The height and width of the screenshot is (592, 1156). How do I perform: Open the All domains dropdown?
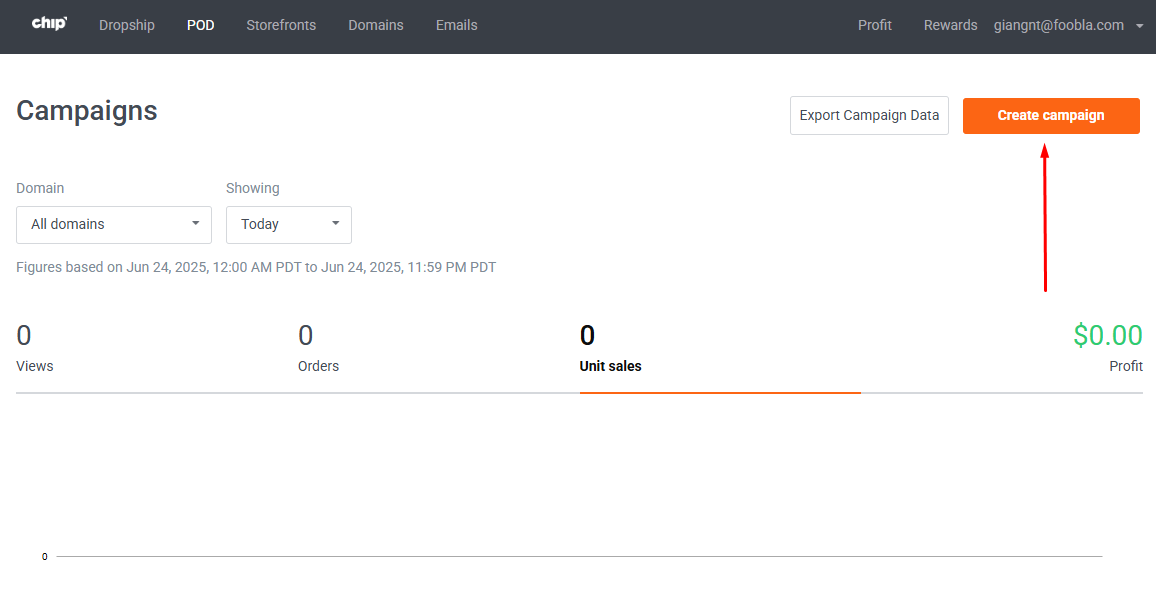114,225
